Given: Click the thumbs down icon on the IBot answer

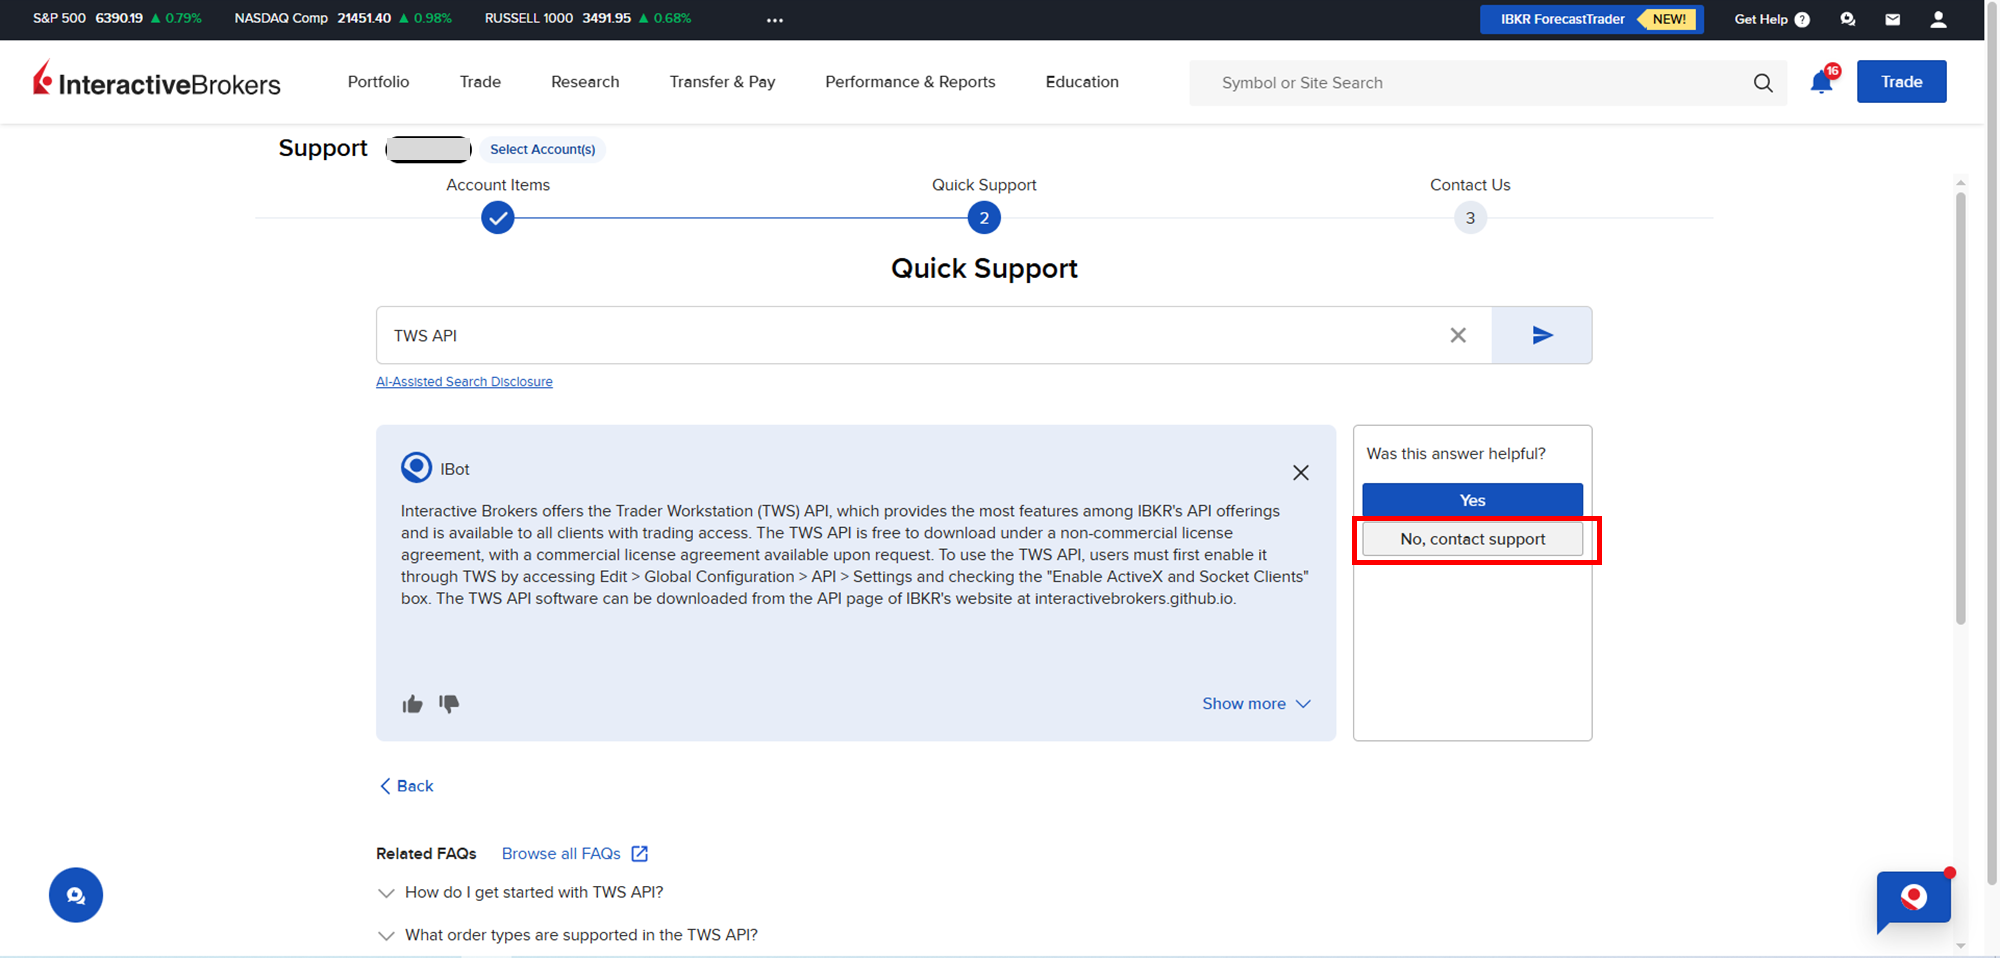Looking at the screenshot, I should pyautogui.click(x=449, y=704).
